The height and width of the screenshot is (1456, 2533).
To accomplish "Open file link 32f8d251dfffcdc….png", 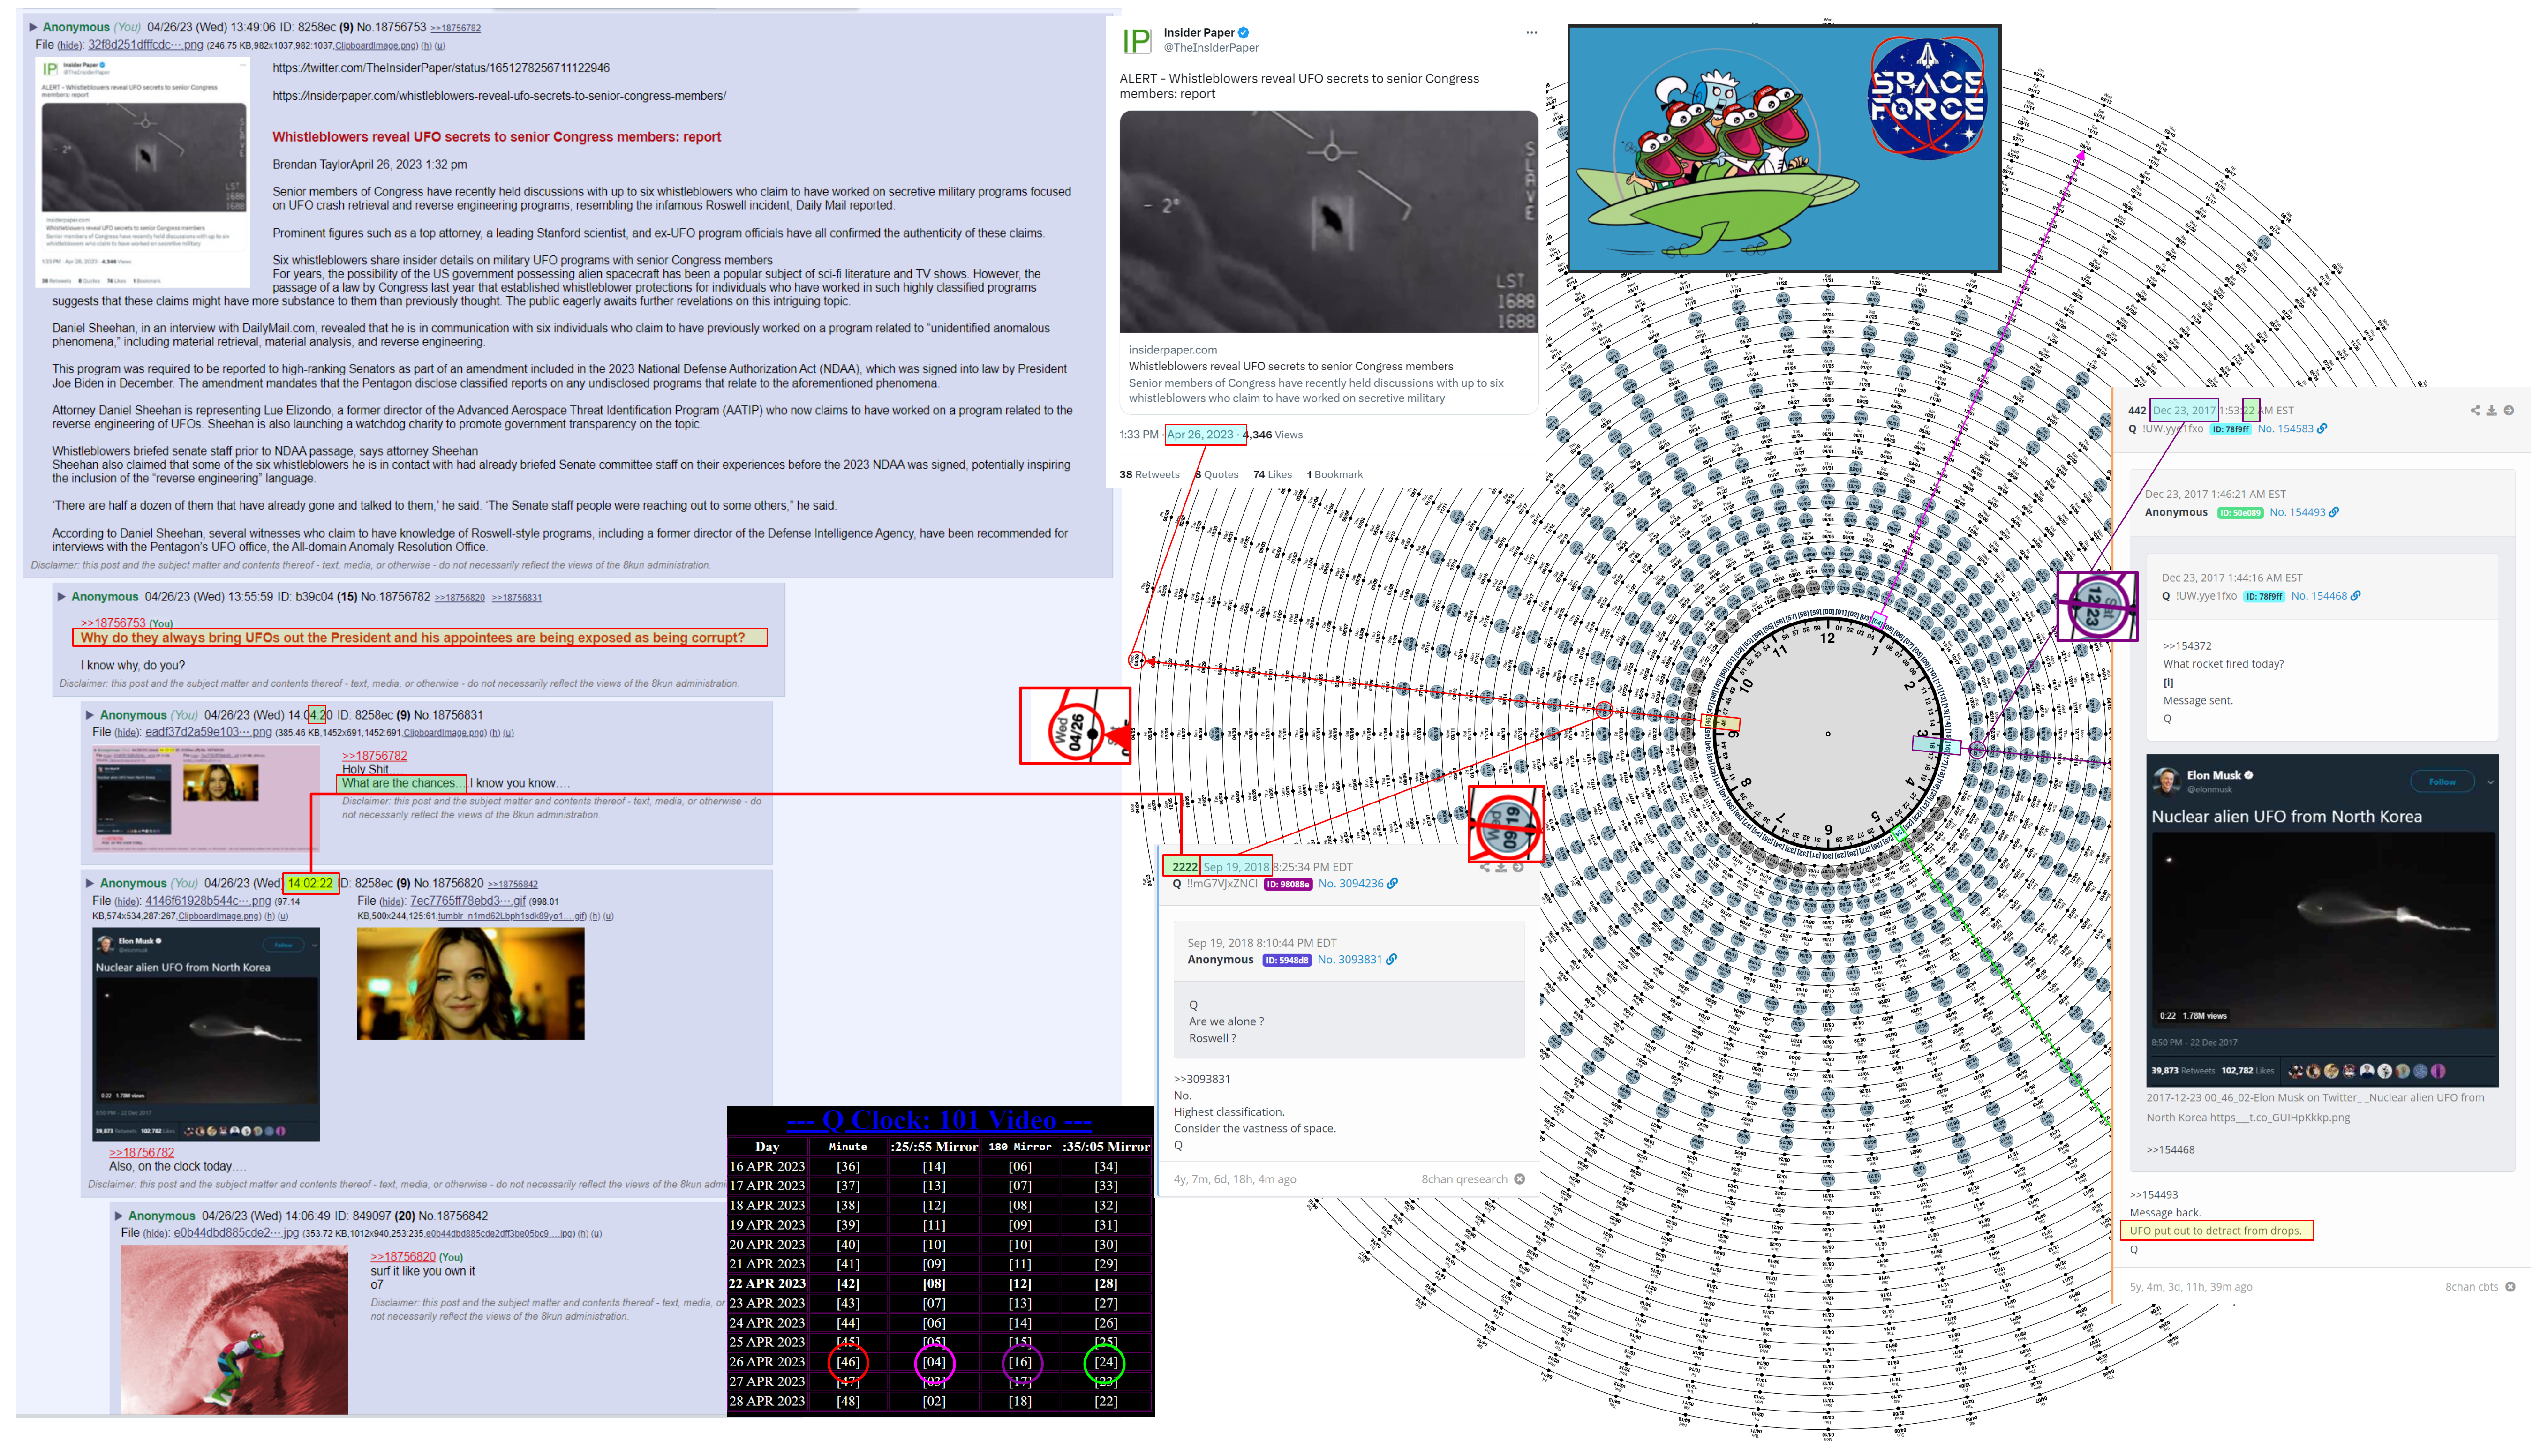I will pyautogui.click(x=145, y=45).
